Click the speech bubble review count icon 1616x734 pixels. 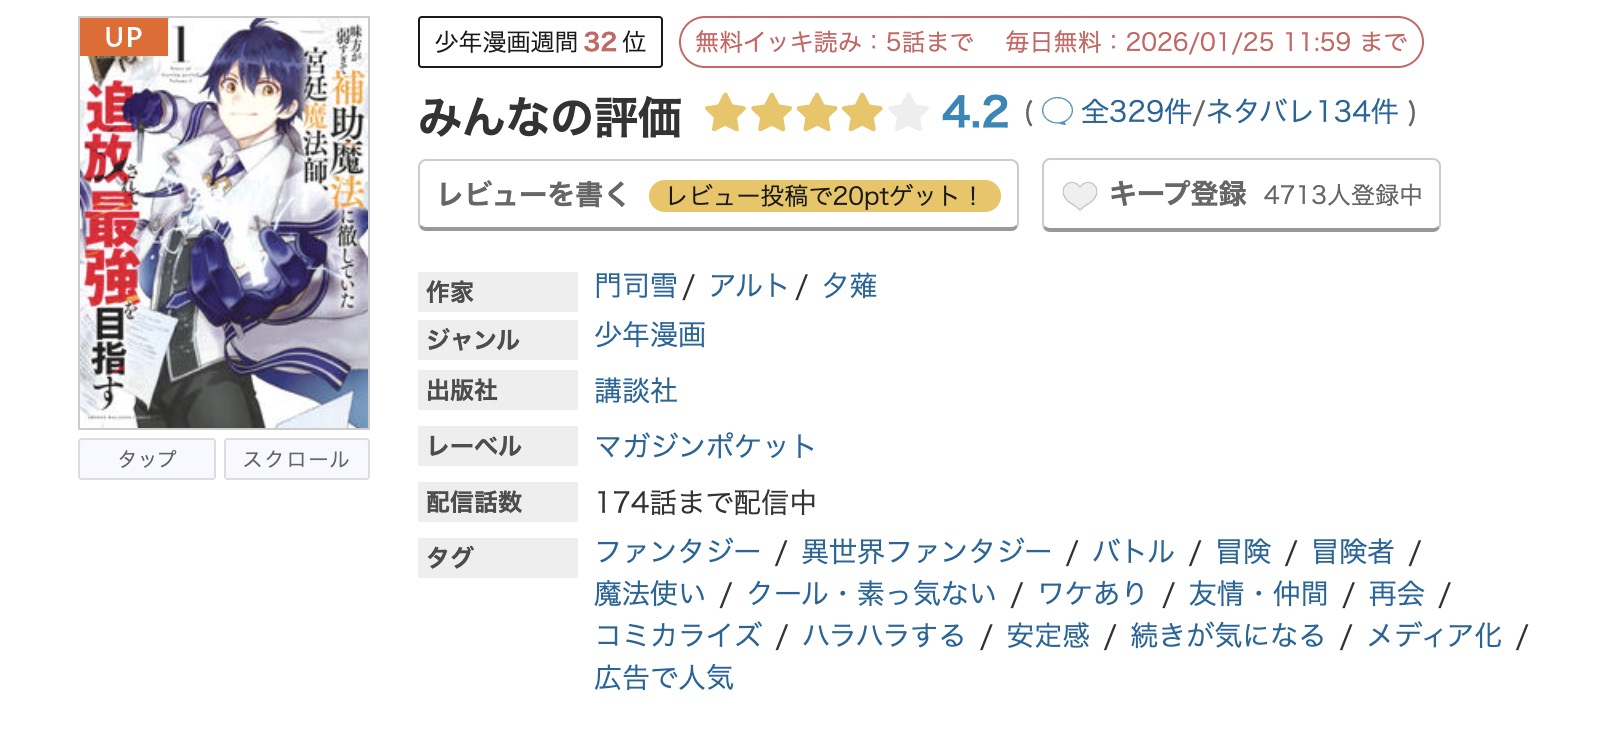point(1057,112)
